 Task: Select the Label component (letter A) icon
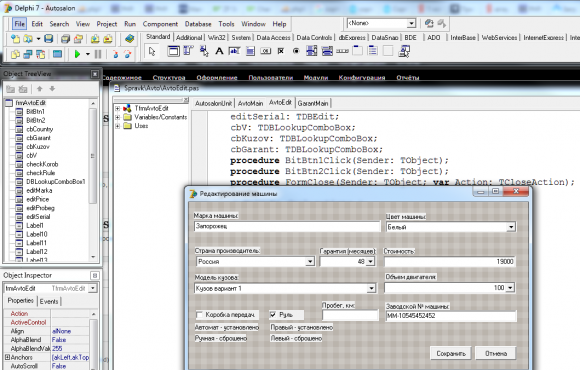[x=219, y=51]
